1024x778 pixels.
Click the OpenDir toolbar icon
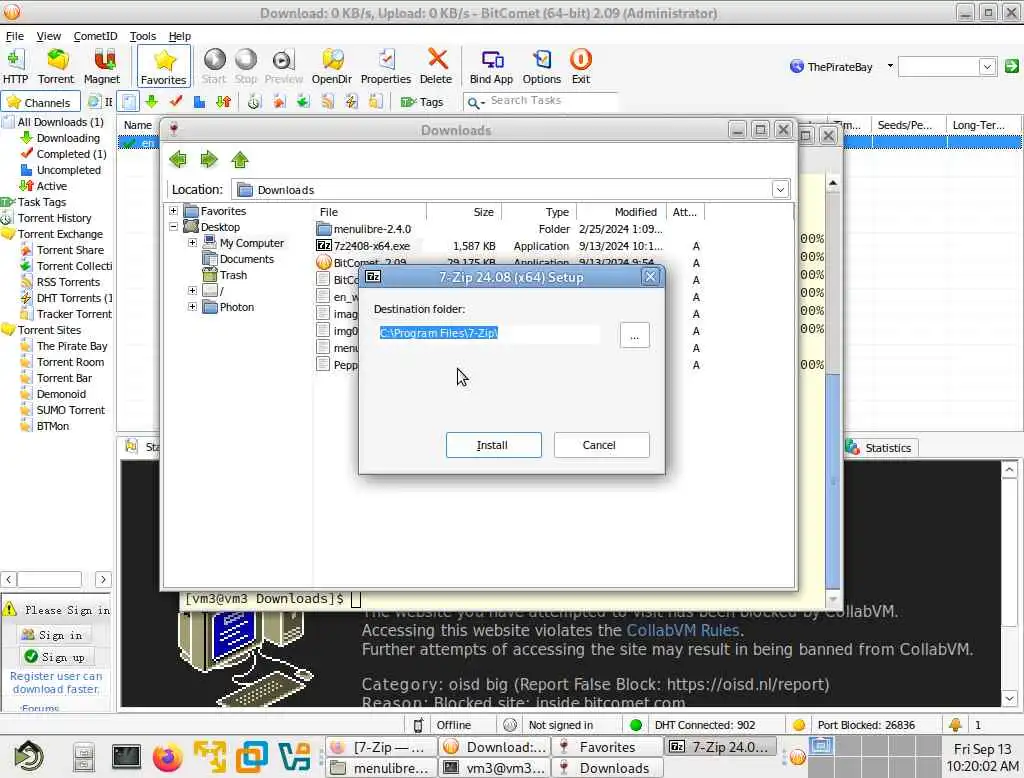[x=332, y=67]
